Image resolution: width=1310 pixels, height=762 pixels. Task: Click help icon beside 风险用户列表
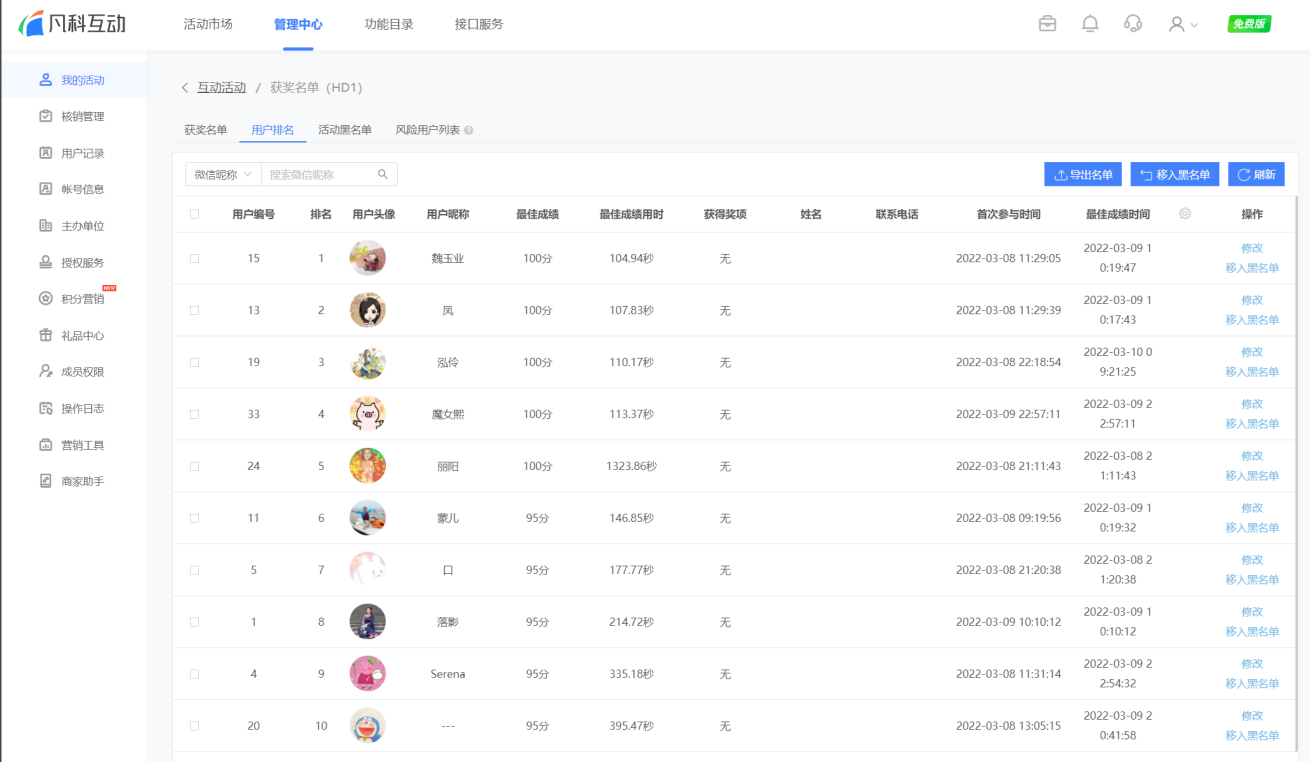click(x=469, y=131)
